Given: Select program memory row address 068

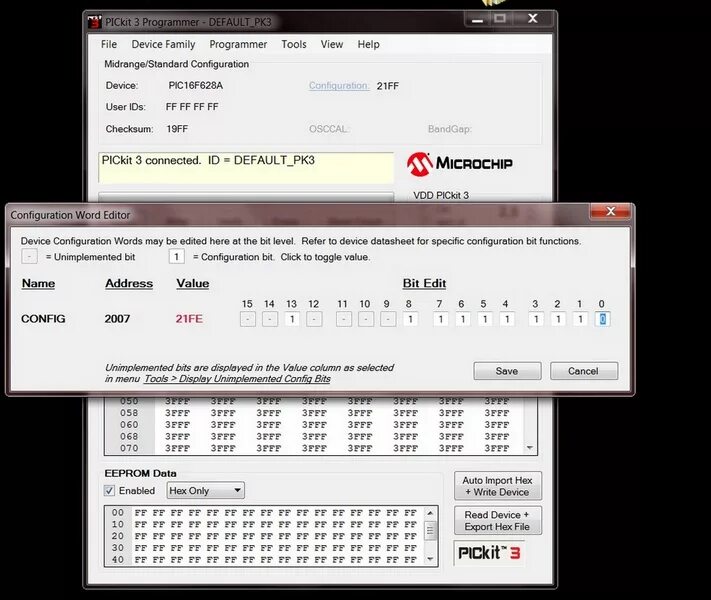Looking at the screenshot, I should point(129,437).
